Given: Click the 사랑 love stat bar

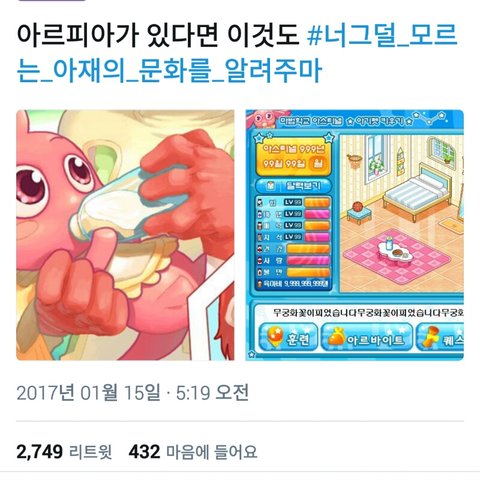Looking at the screenshot, I should click(x=308, y=261).
